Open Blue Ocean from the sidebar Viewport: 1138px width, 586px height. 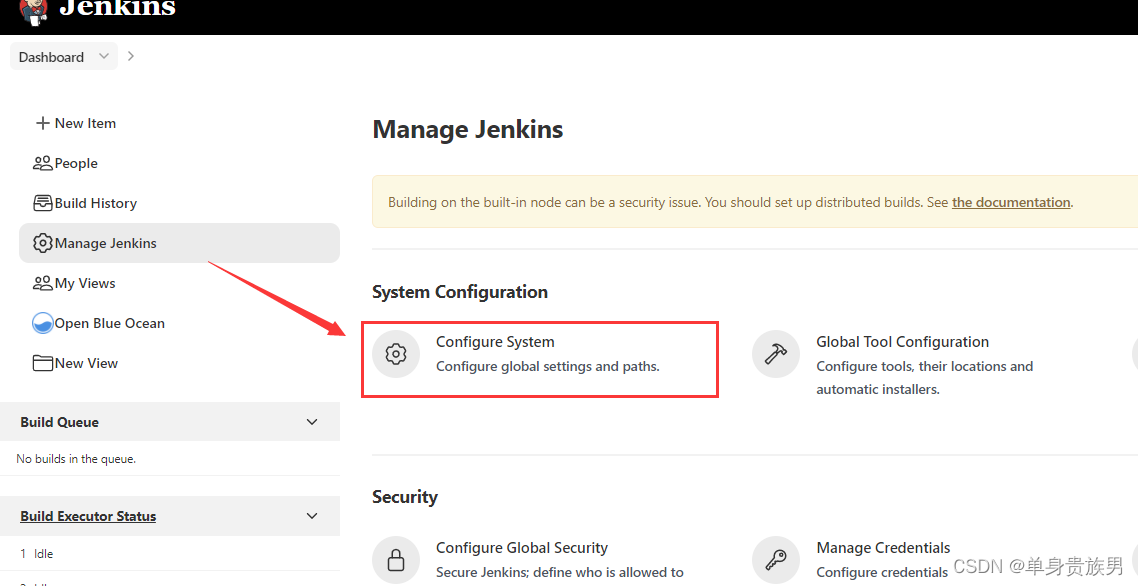[x=110, y=323]
